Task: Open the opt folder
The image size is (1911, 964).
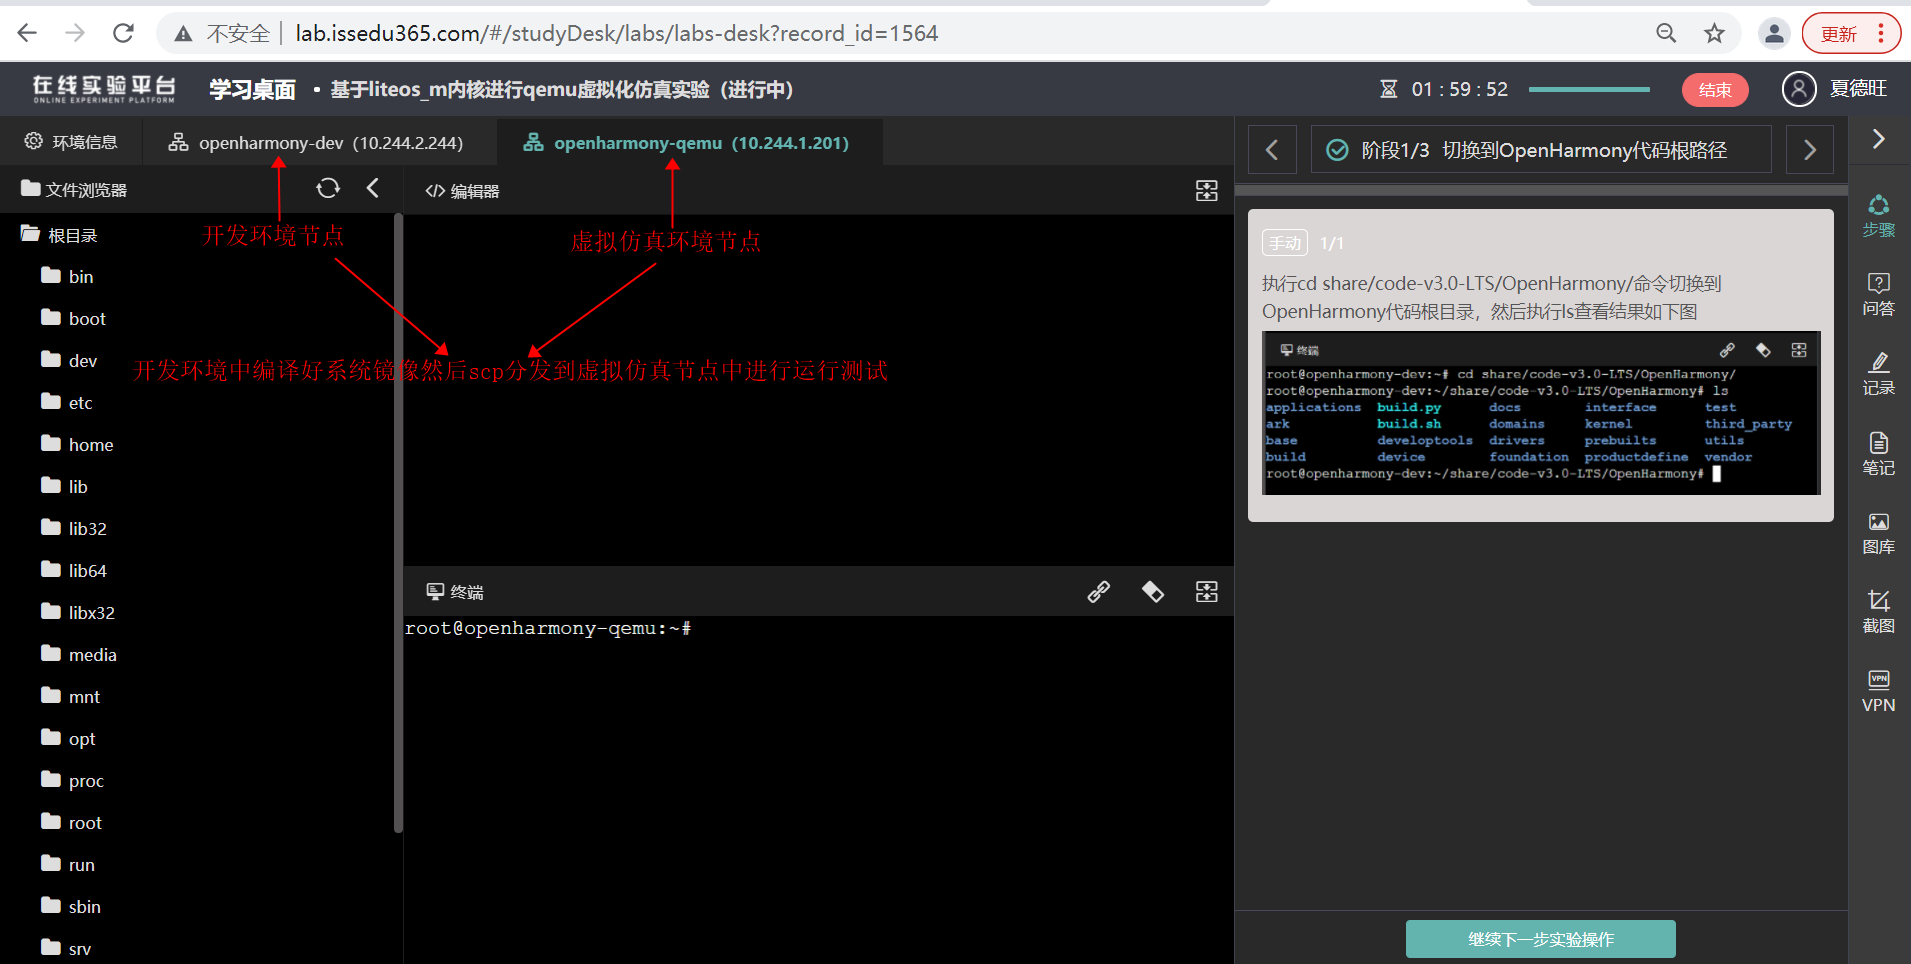Action: 68,739
